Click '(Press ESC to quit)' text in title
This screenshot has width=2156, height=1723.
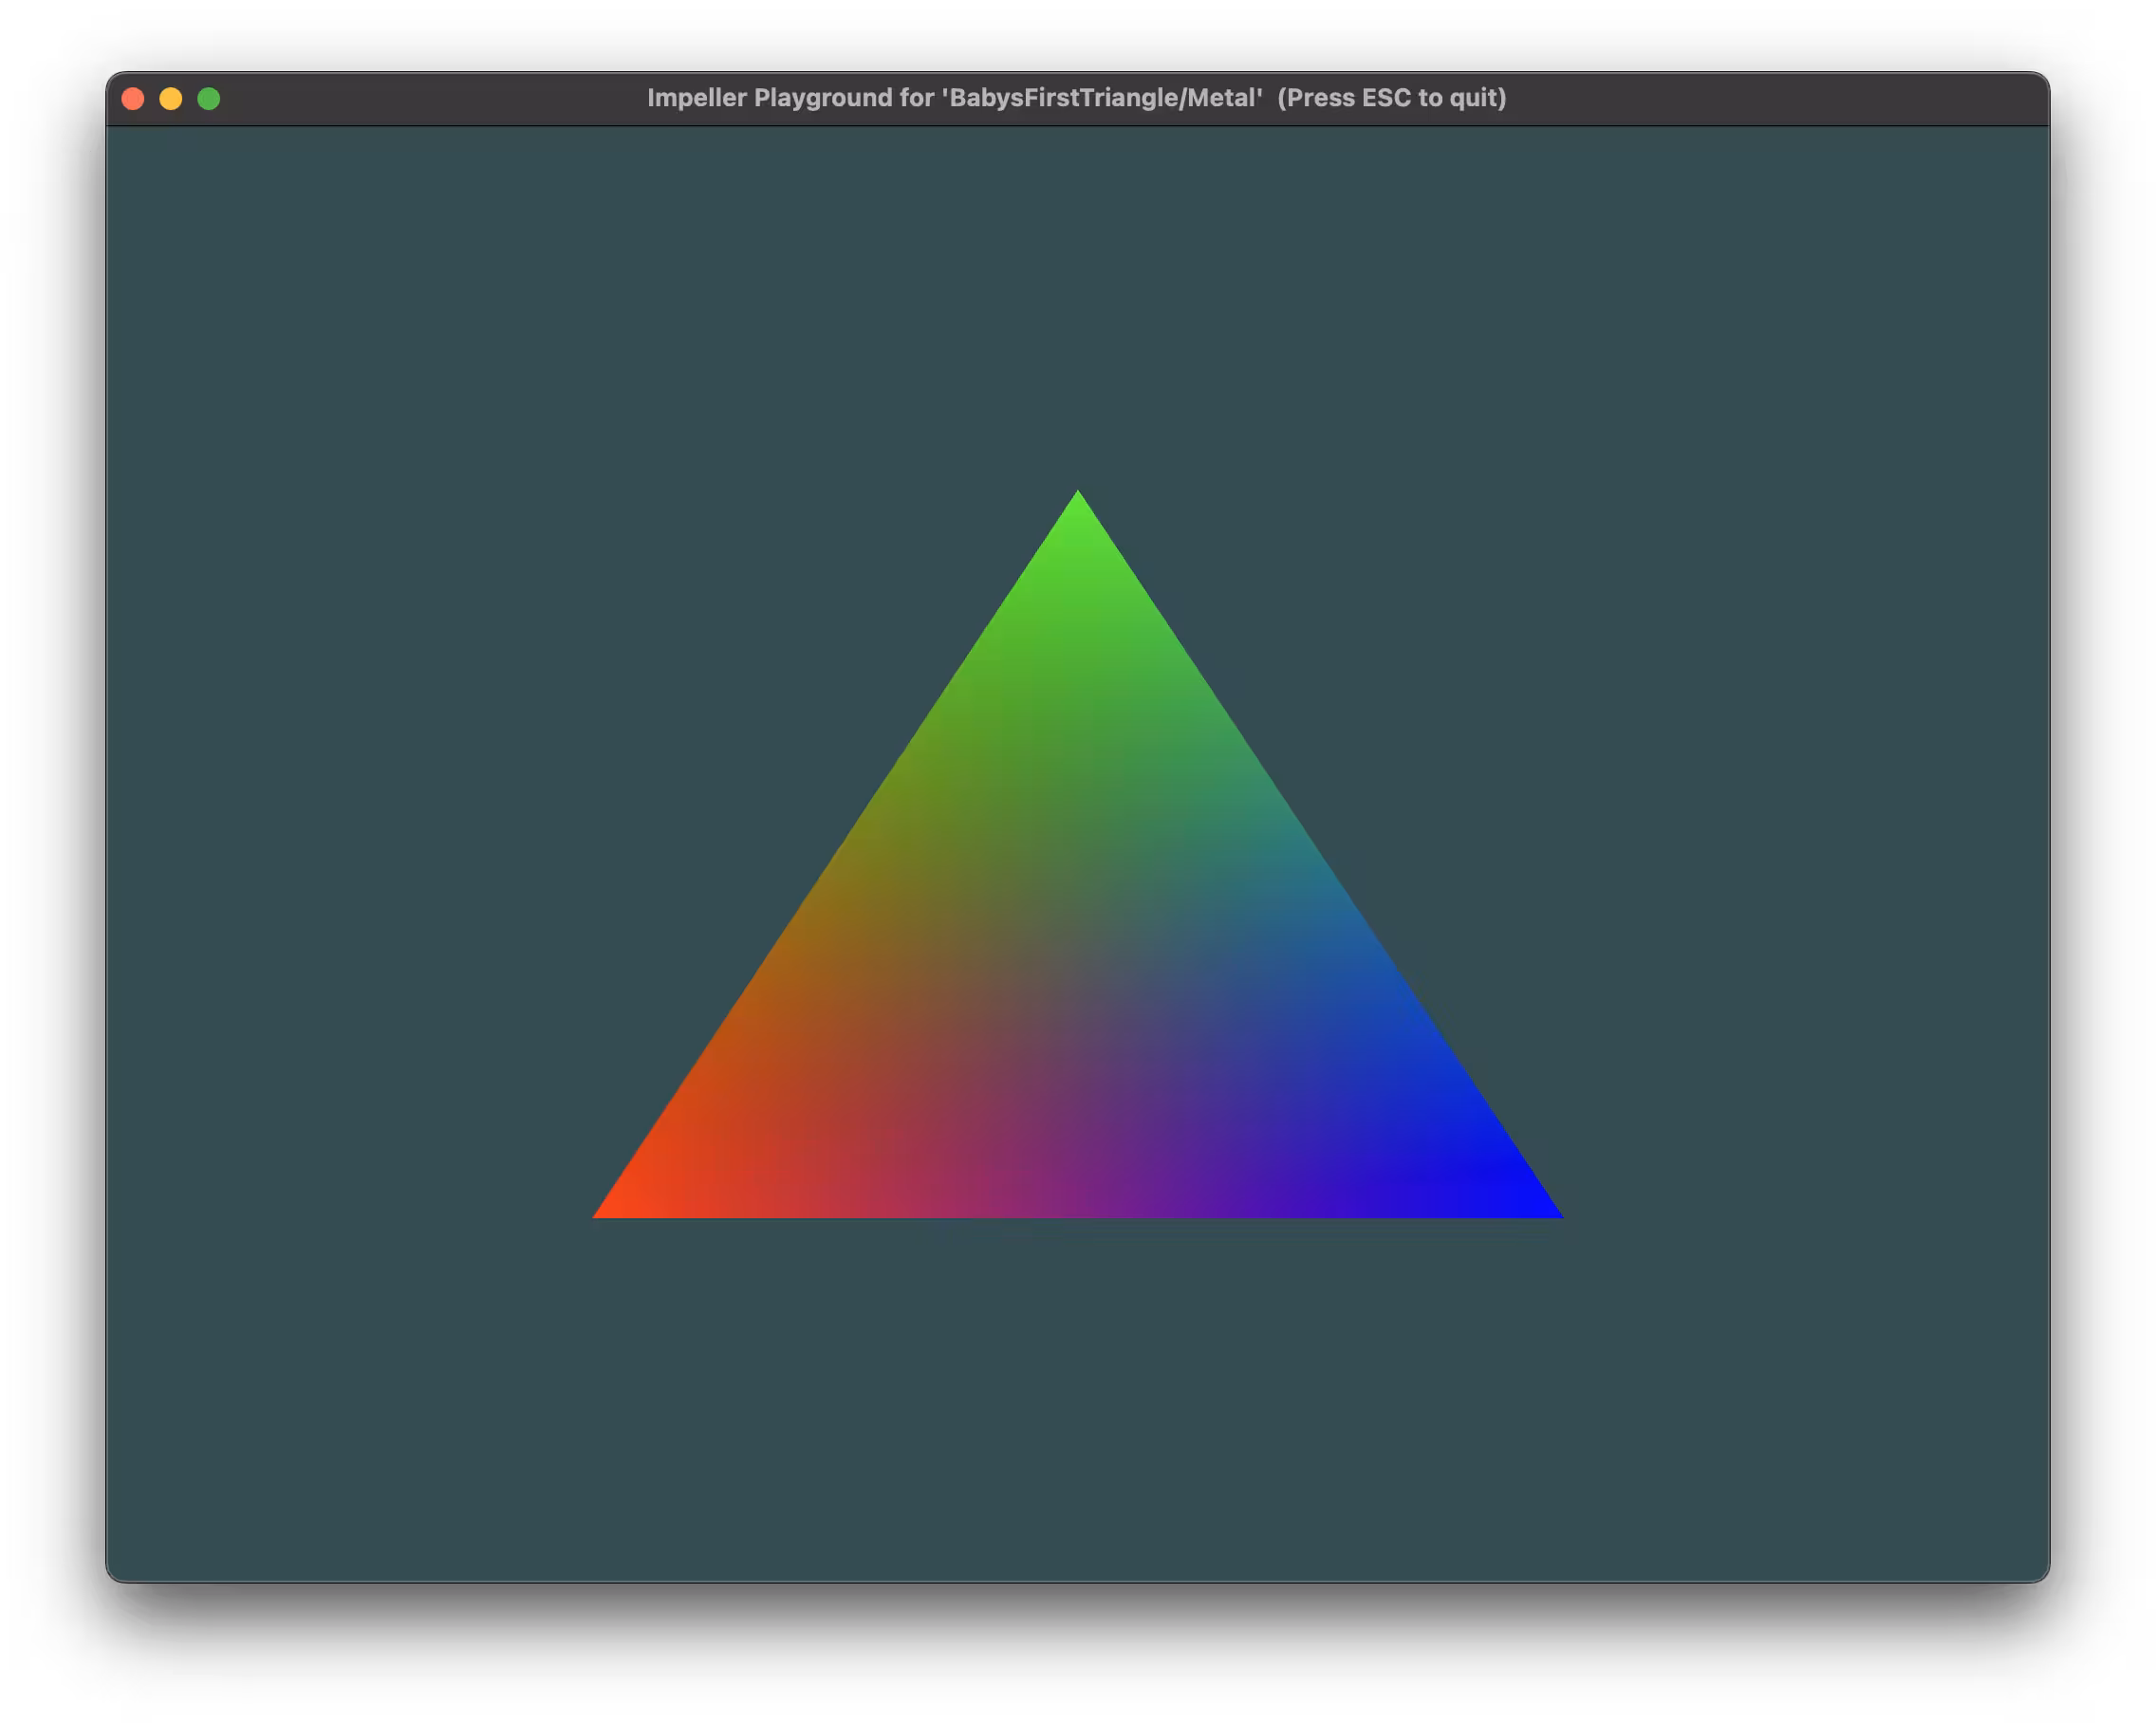1391,98
